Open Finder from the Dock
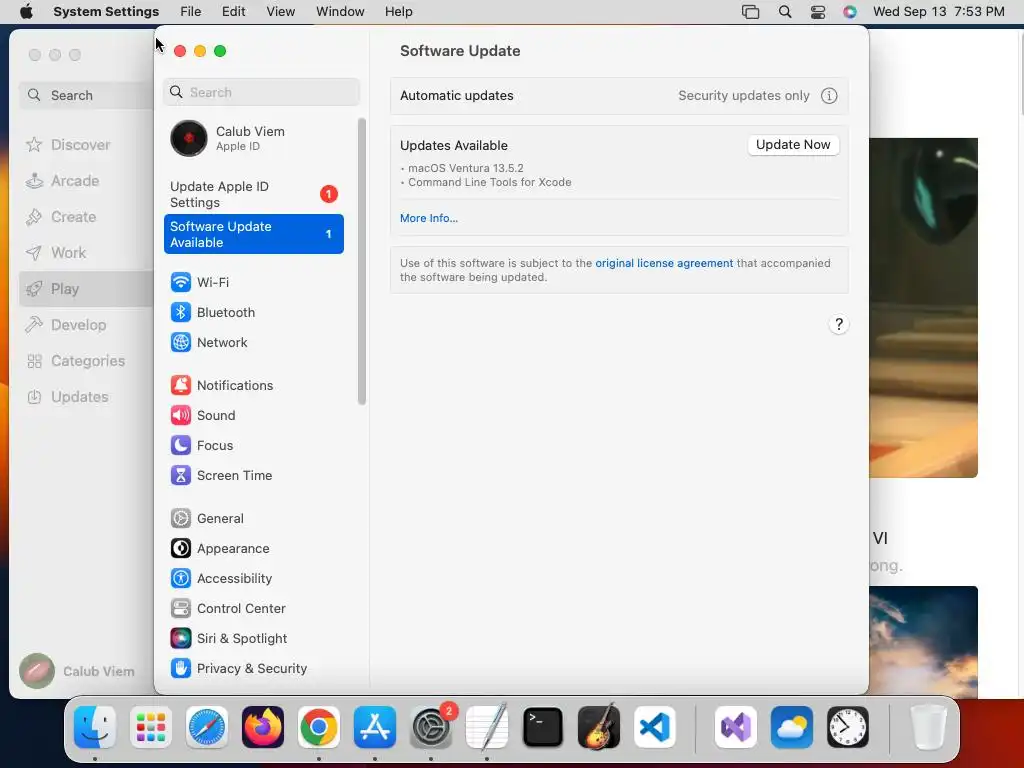1024x768 pixels. (95, 727)
